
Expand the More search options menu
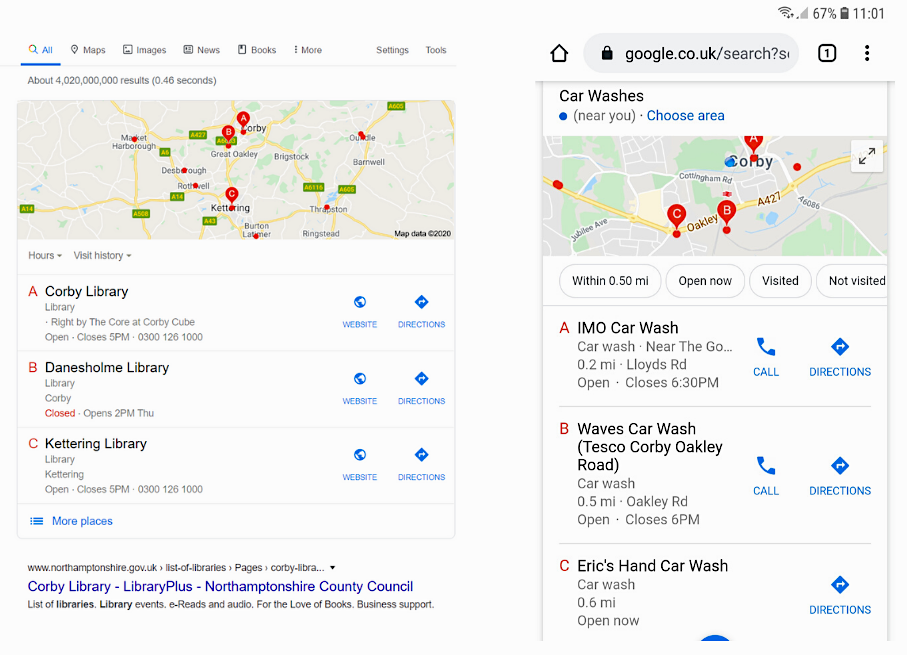[307, 50]
